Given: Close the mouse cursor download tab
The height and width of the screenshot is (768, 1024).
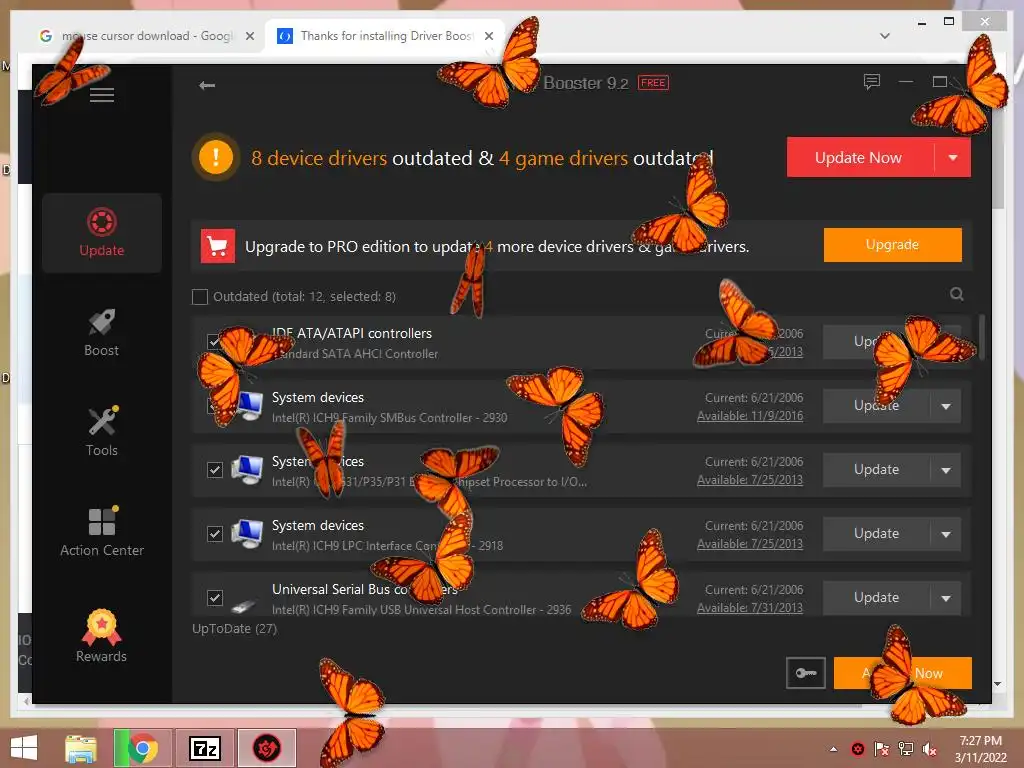Looking at the screenshot, I should 249,36.
